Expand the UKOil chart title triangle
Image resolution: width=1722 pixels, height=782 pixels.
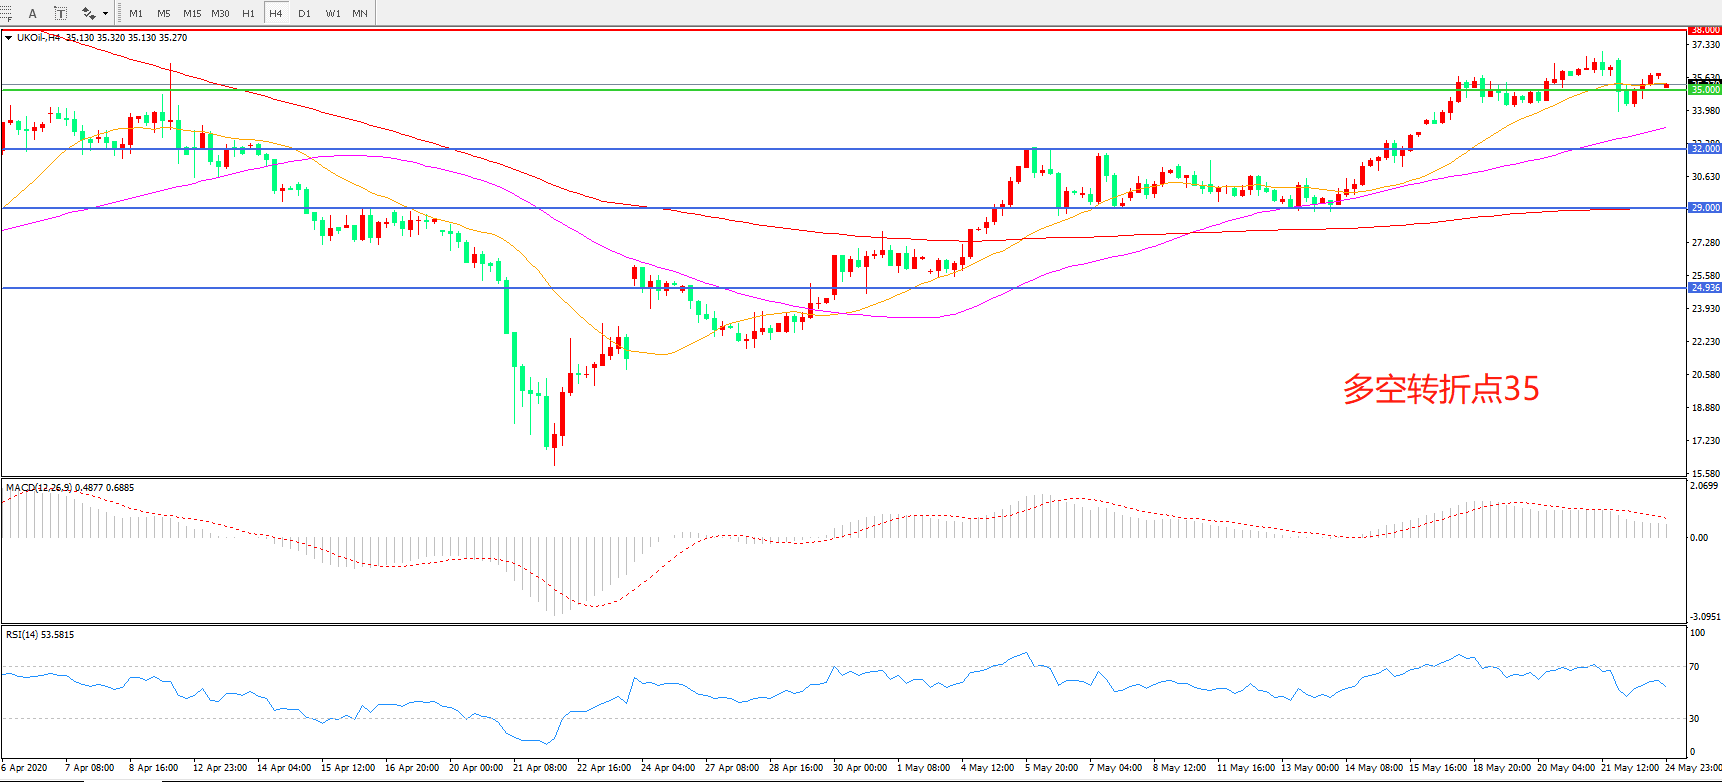[x=8, y=38]
